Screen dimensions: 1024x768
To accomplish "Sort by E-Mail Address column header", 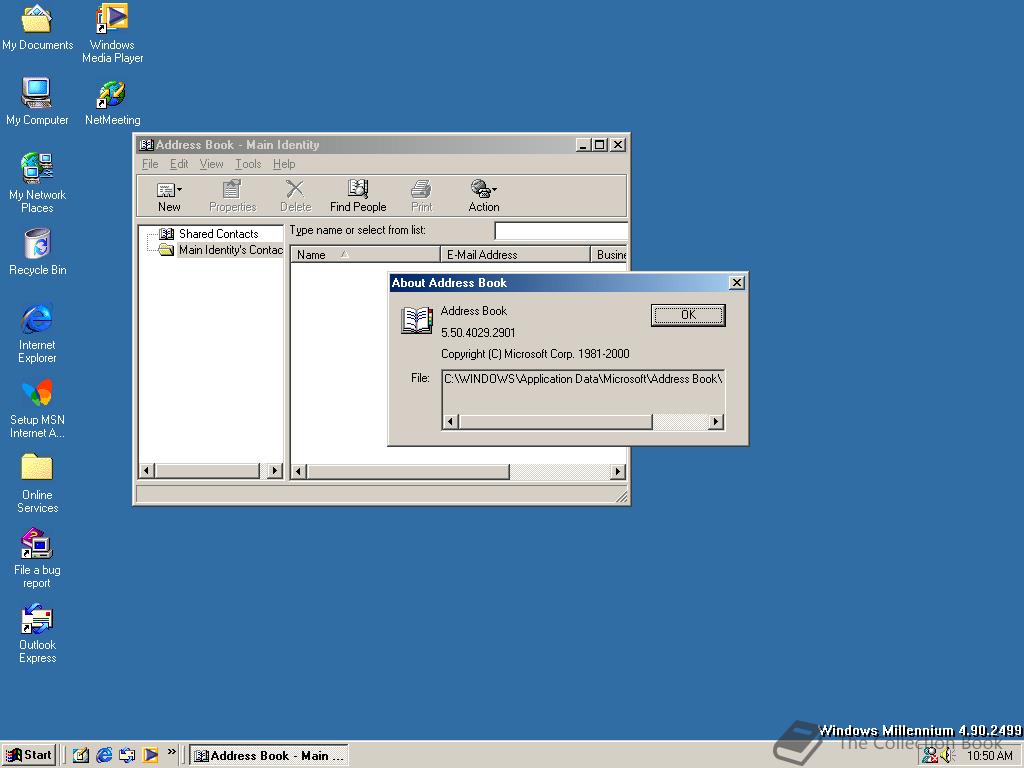I will click(515, 255).
